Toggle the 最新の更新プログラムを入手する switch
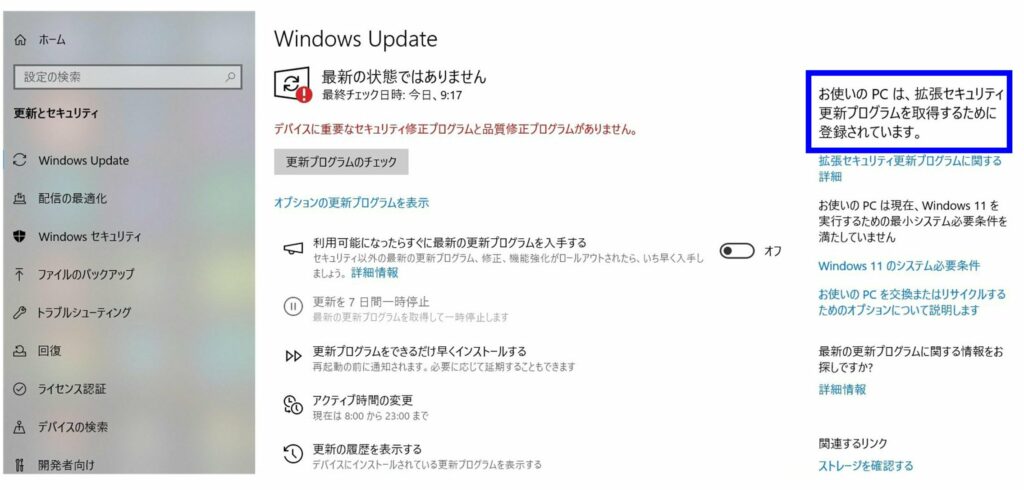The height and width of the screenshot is (490, 1024). tap(737, 251)
